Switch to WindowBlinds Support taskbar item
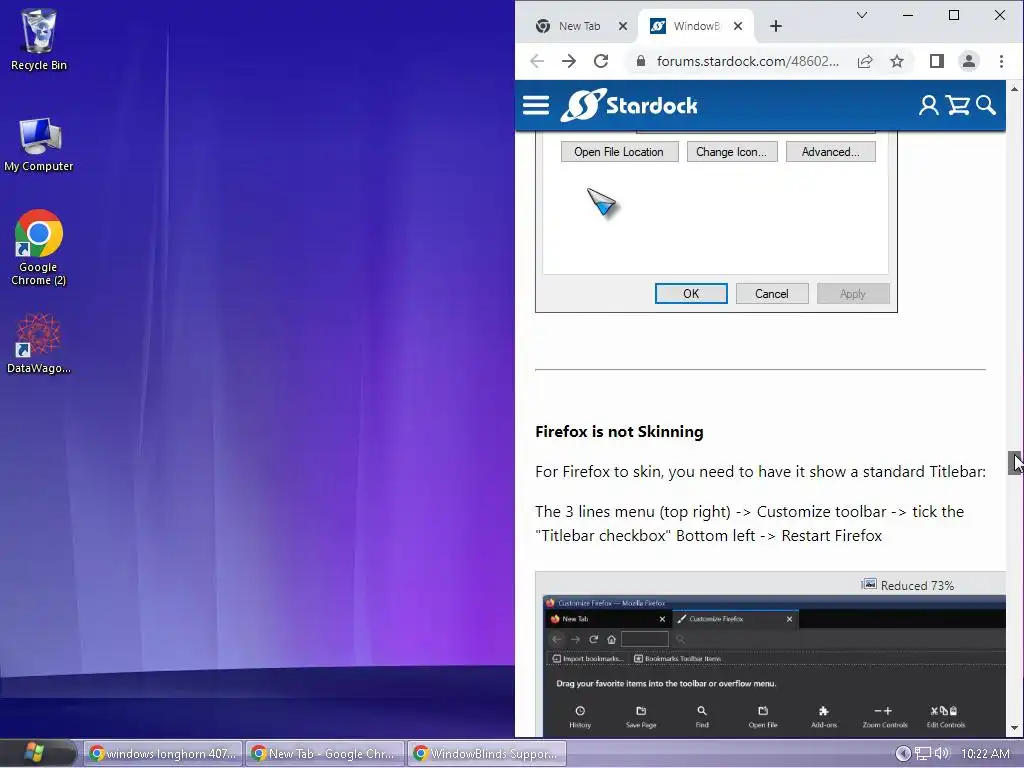 487,754
